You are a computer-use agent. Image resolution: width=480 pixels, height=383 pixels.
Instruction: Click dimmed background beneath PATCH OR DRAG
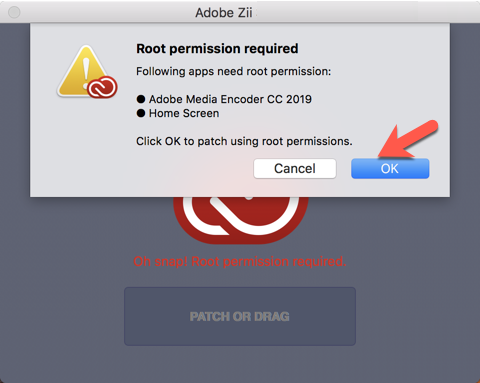coord(240,364)
